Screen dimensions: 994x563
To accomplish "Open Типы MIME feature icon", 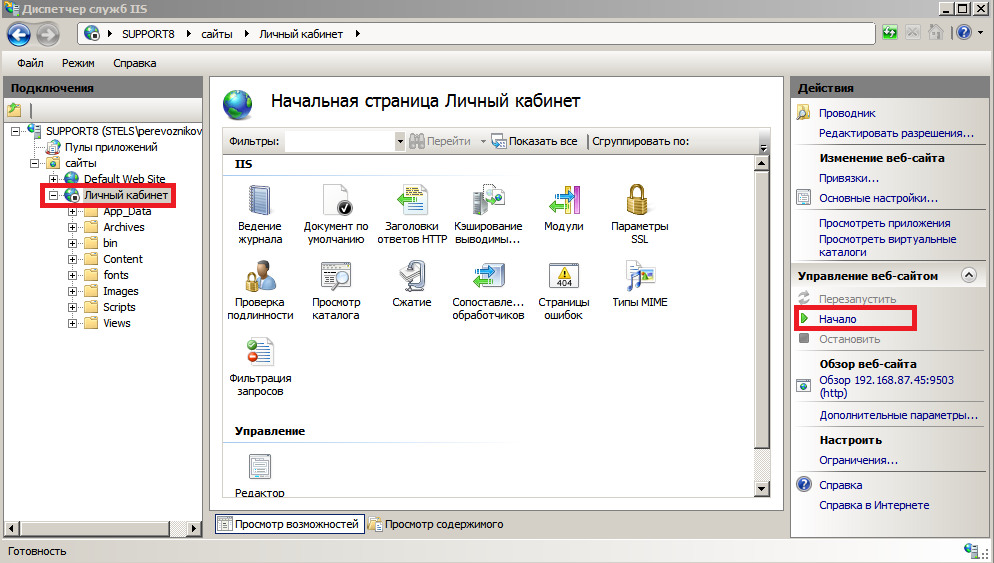I will click(640, 285).
